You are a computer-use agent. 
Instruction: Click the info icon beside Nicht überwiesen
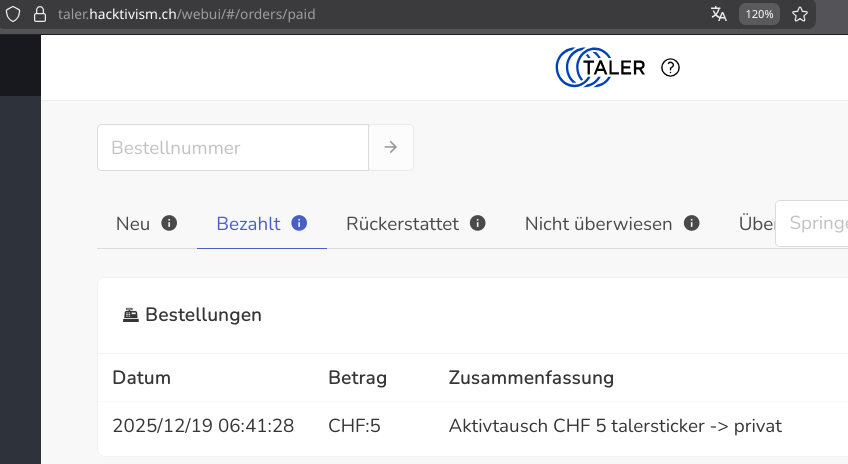pos(691,223)
